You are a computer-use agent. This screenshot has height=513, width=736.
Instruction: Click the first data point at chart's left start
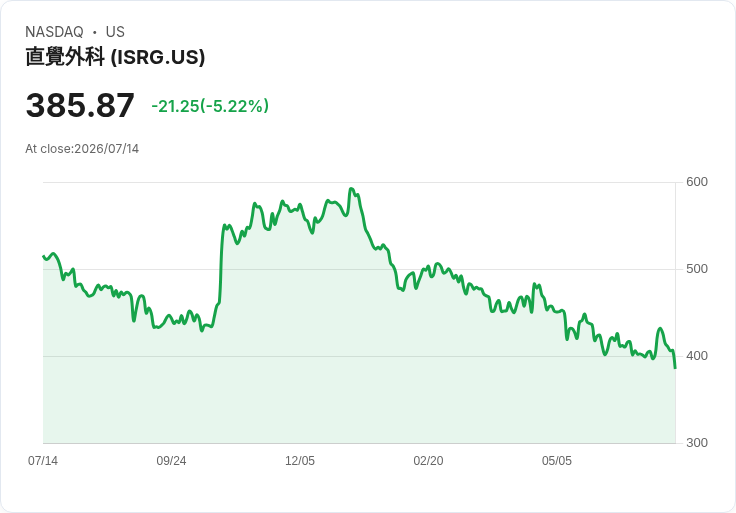click(x=43, y=256)
